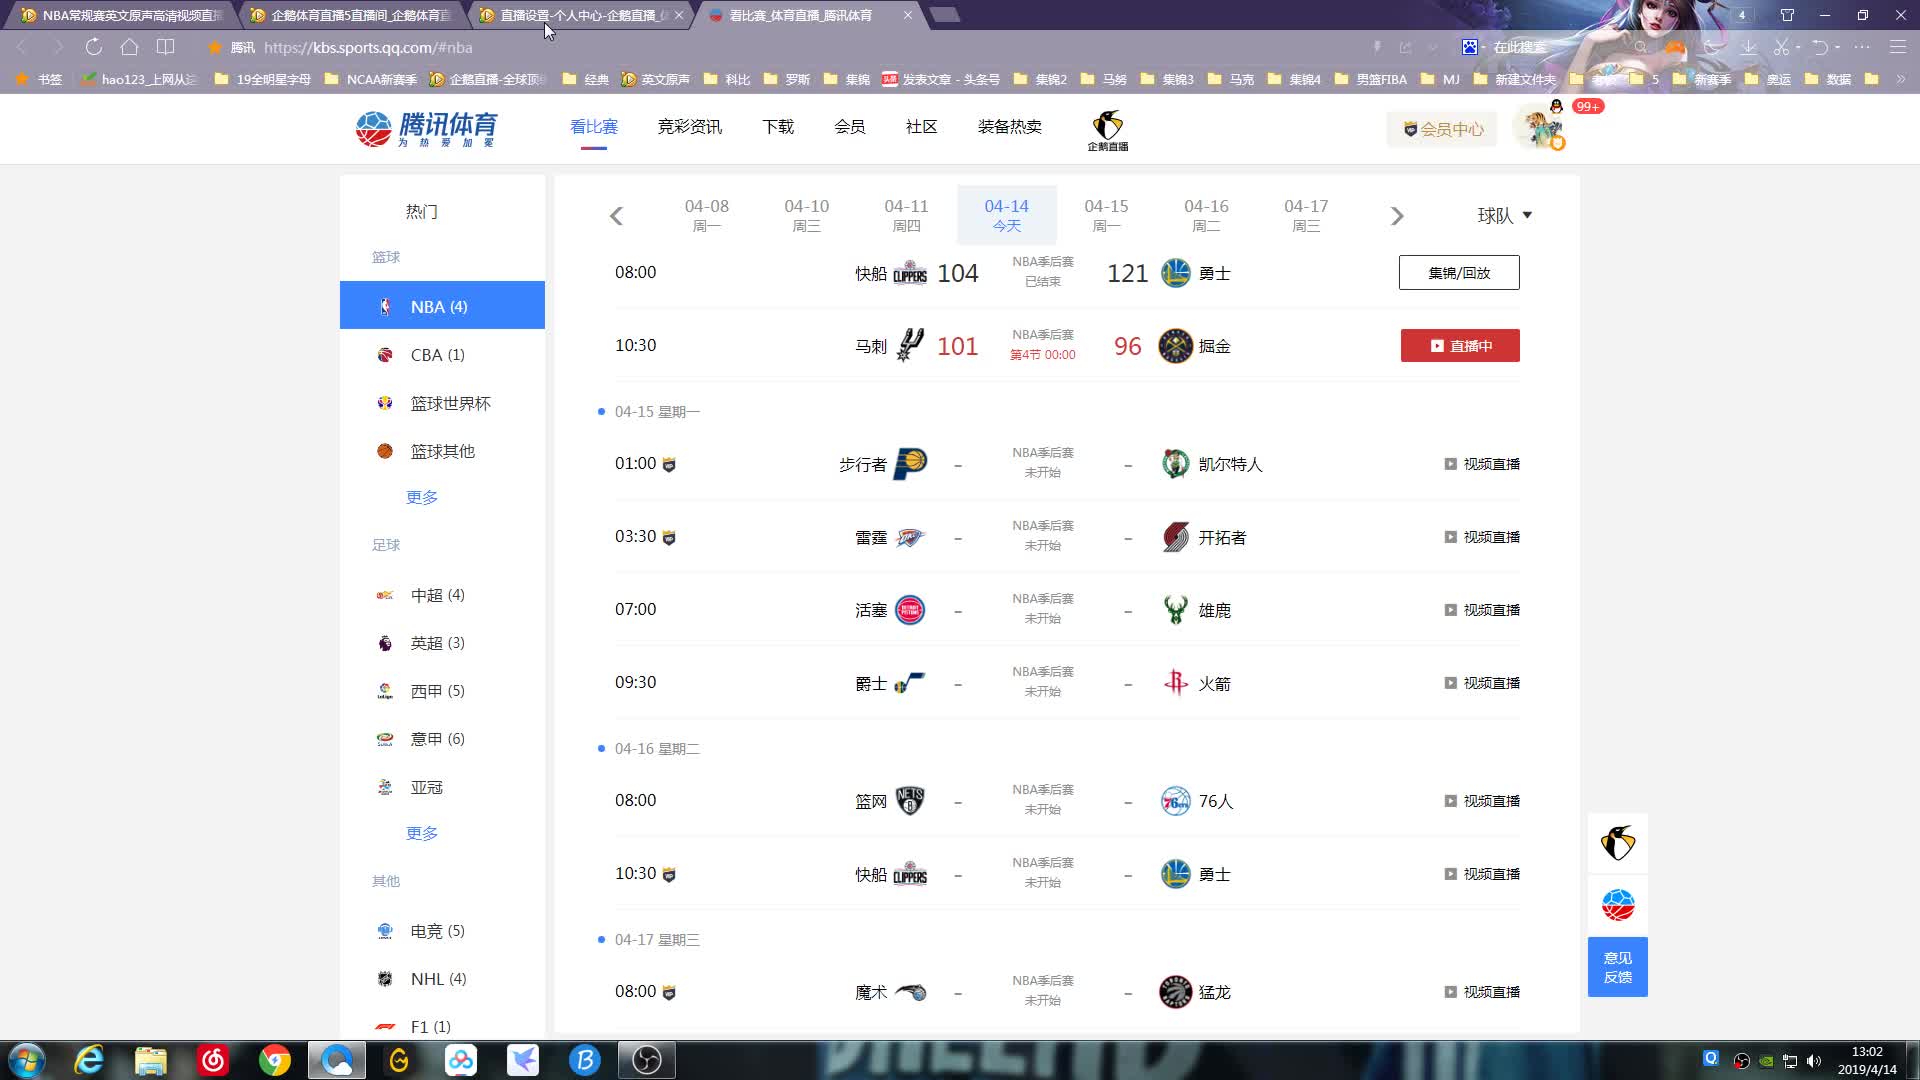Show previous dates with left arrow
This screenshot has width=1920, height=1080.
pyautogui.click(x=616, y=216)
